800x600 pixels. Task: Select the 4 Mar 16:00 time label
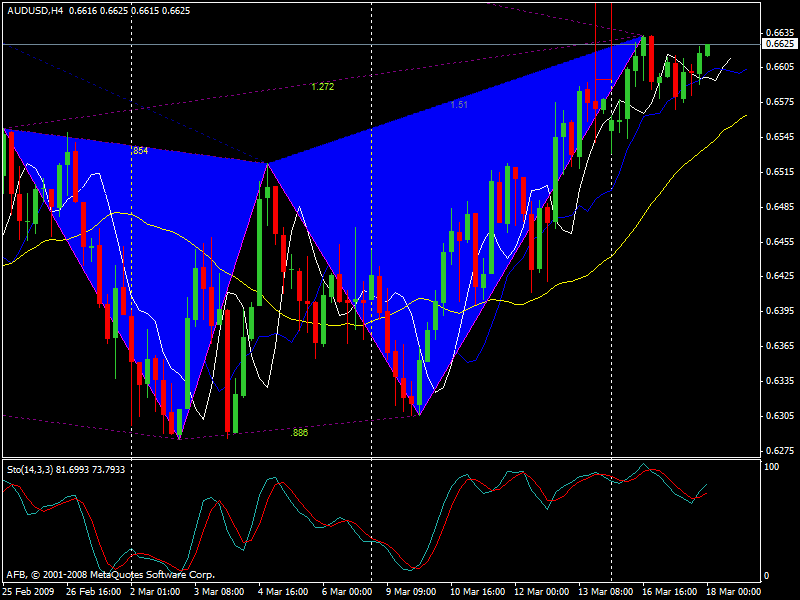(285, 591)
